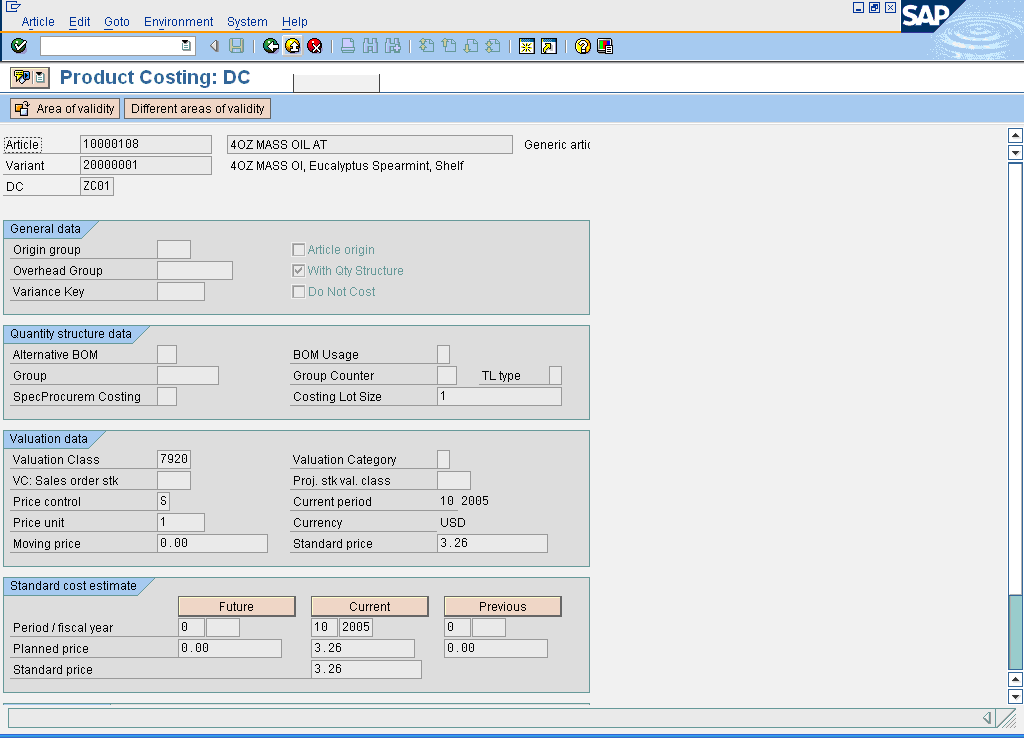Click the Standard price field in Valuation data
Screen dimensions: 1024x738
point(492,543)
